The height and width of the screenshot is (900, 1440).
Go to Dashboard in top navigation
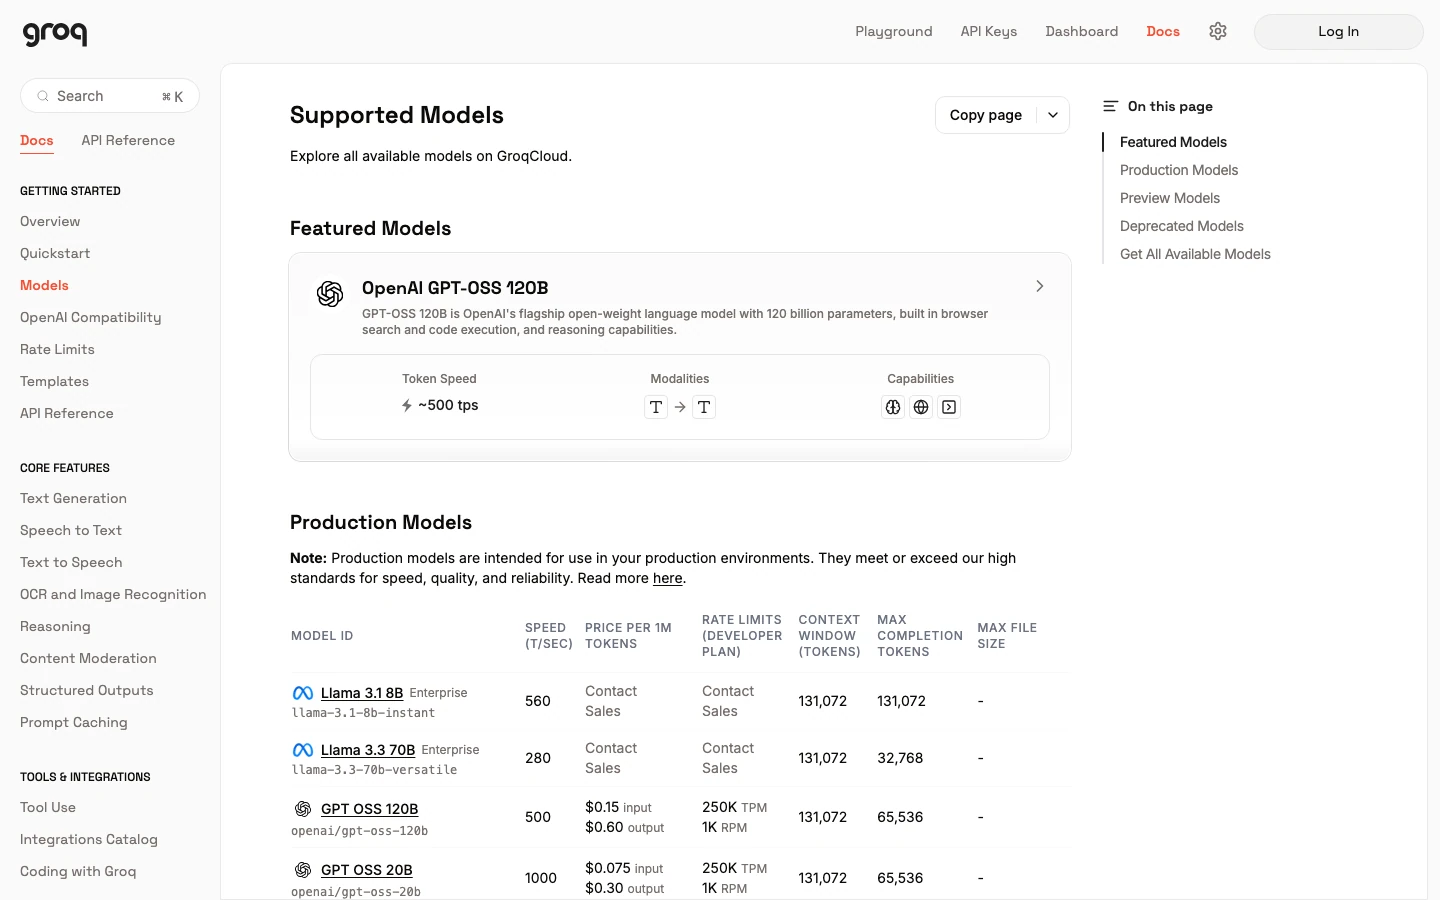pos(1082,31)
